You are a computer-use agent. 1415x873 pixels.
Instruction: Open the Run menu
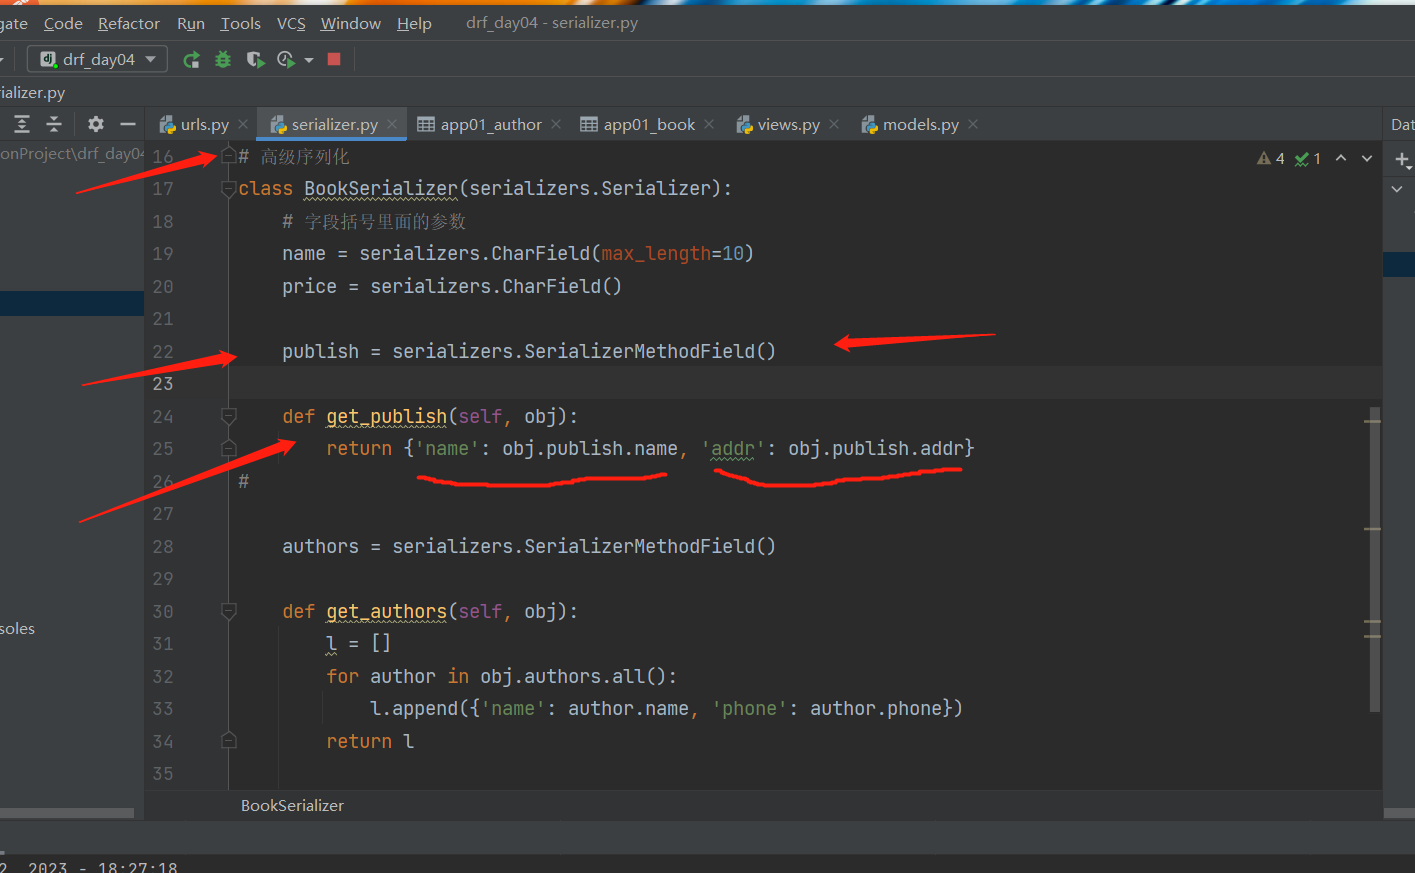pos(191,23)
